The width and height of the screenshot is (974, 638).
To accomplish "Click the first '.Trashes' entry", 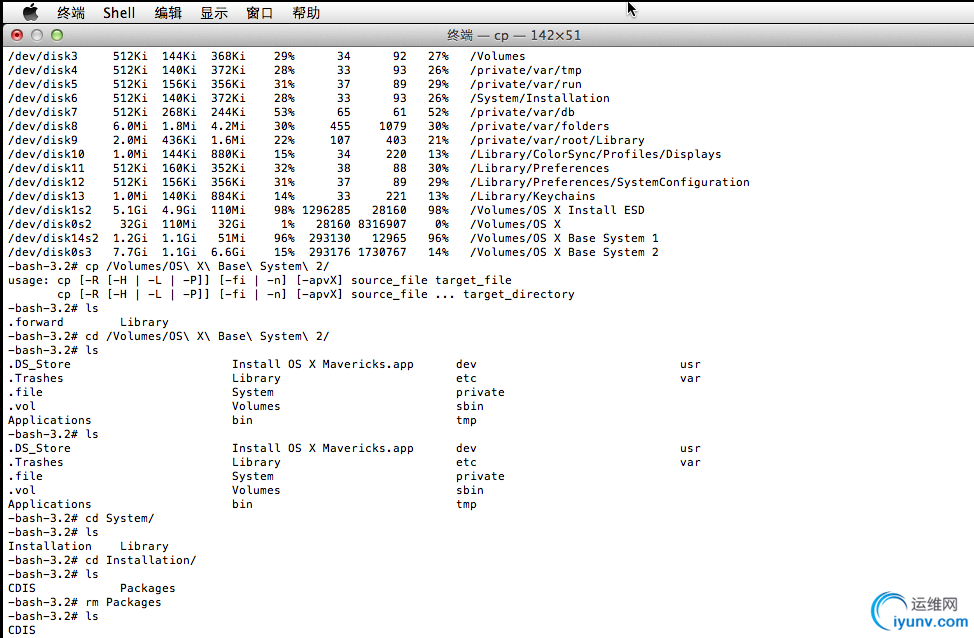I will point(35,378).
